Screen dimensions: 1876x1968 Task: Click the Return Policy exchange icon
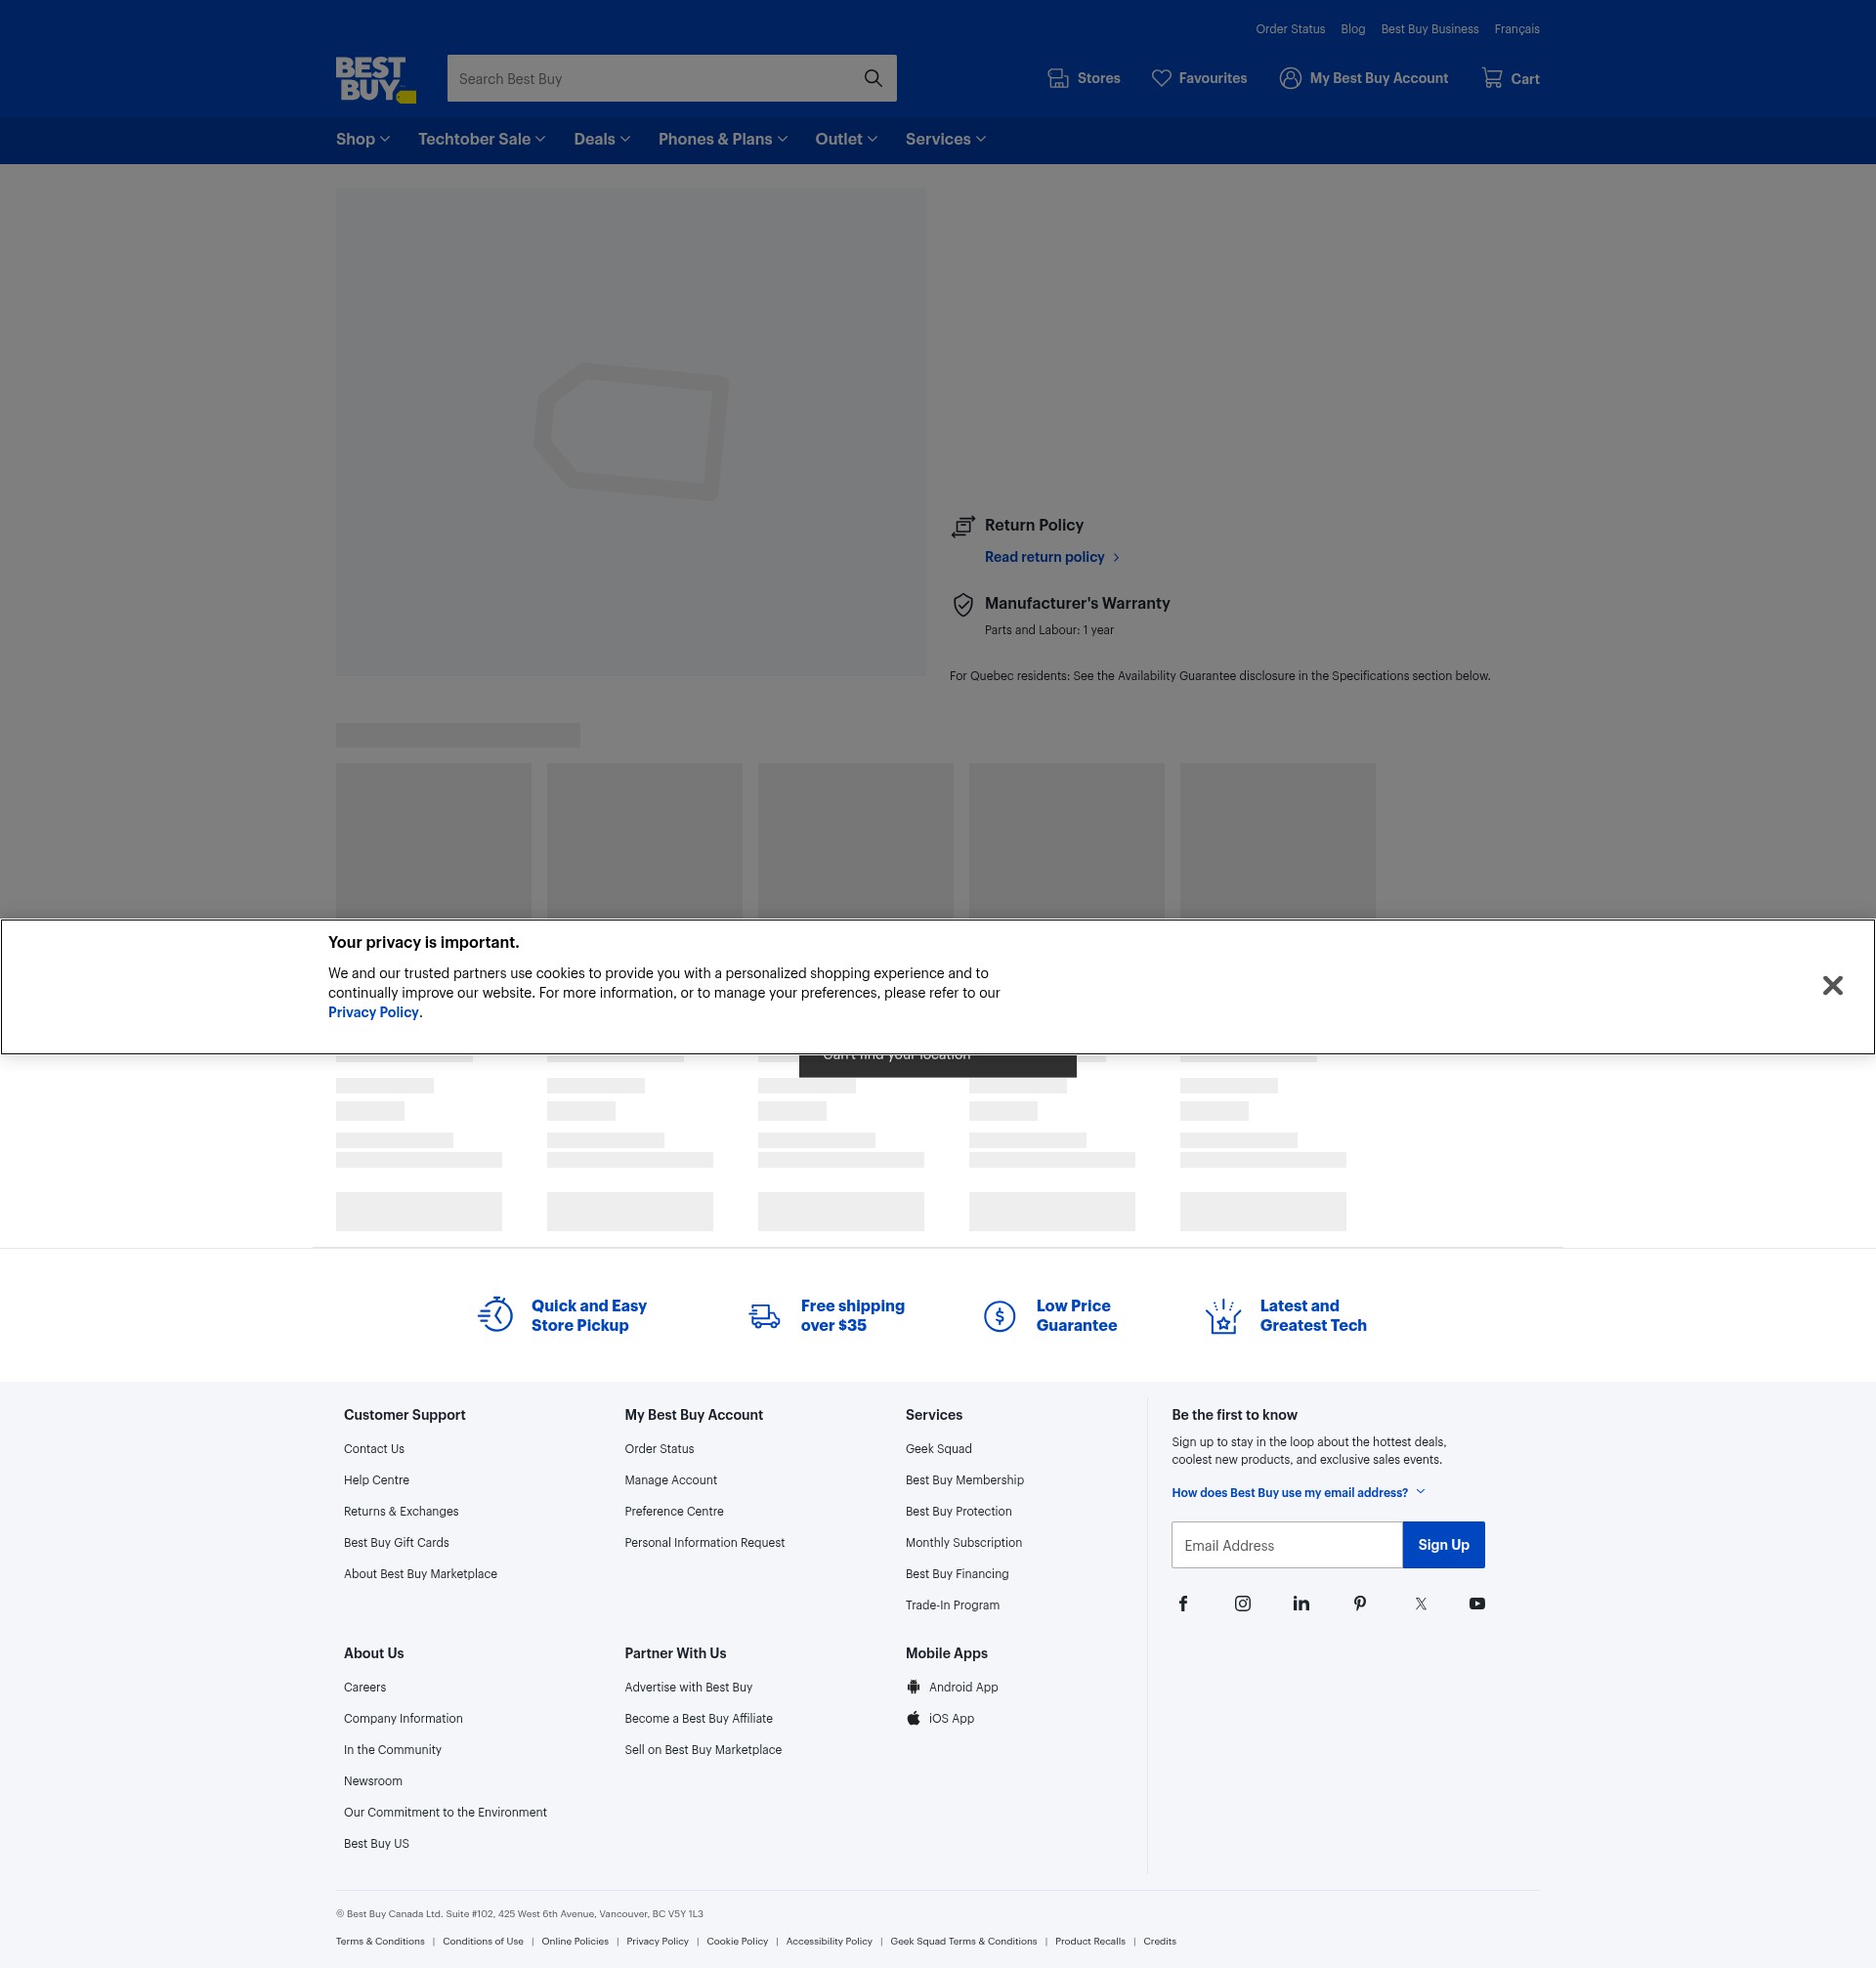pos(963,526)
